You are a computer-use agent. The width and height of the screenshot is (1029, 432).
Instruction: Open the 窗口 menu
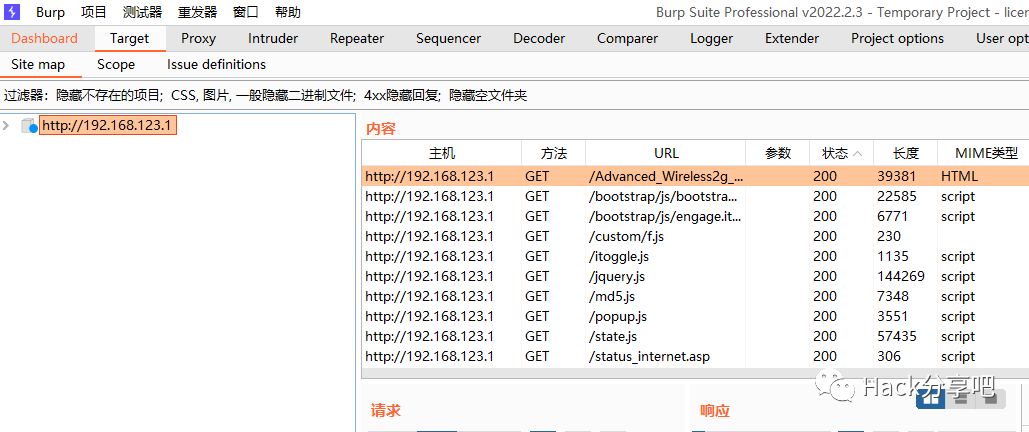click(245, 12)
